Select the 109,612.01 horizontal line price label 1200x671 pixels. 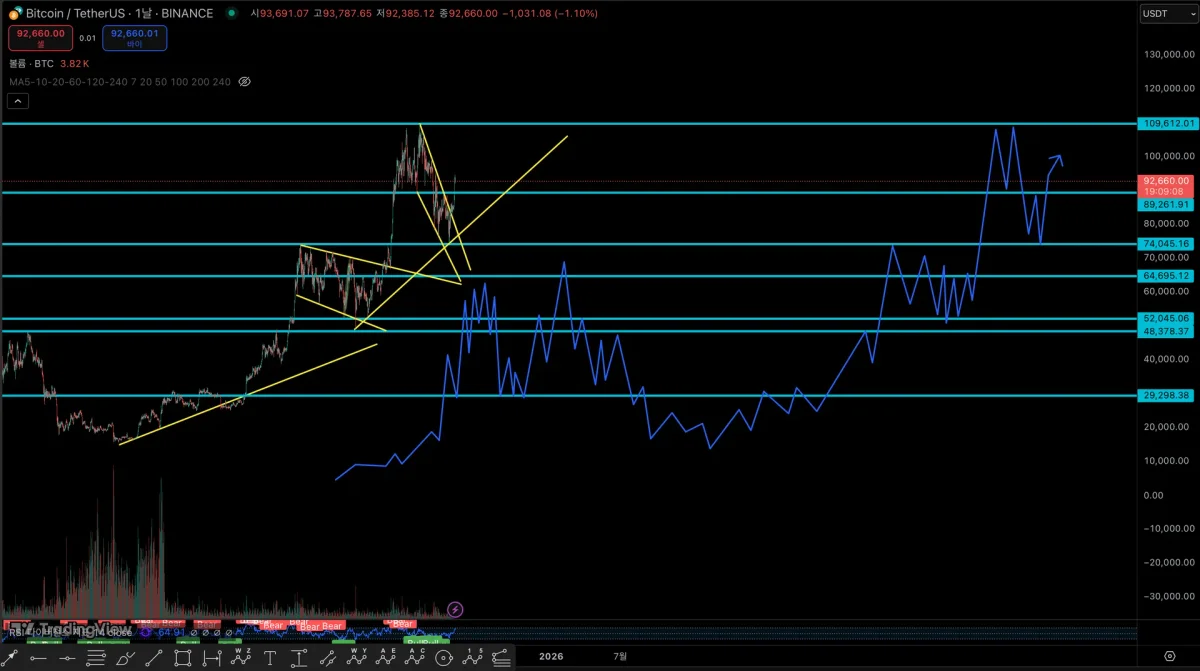point(1167,123)
